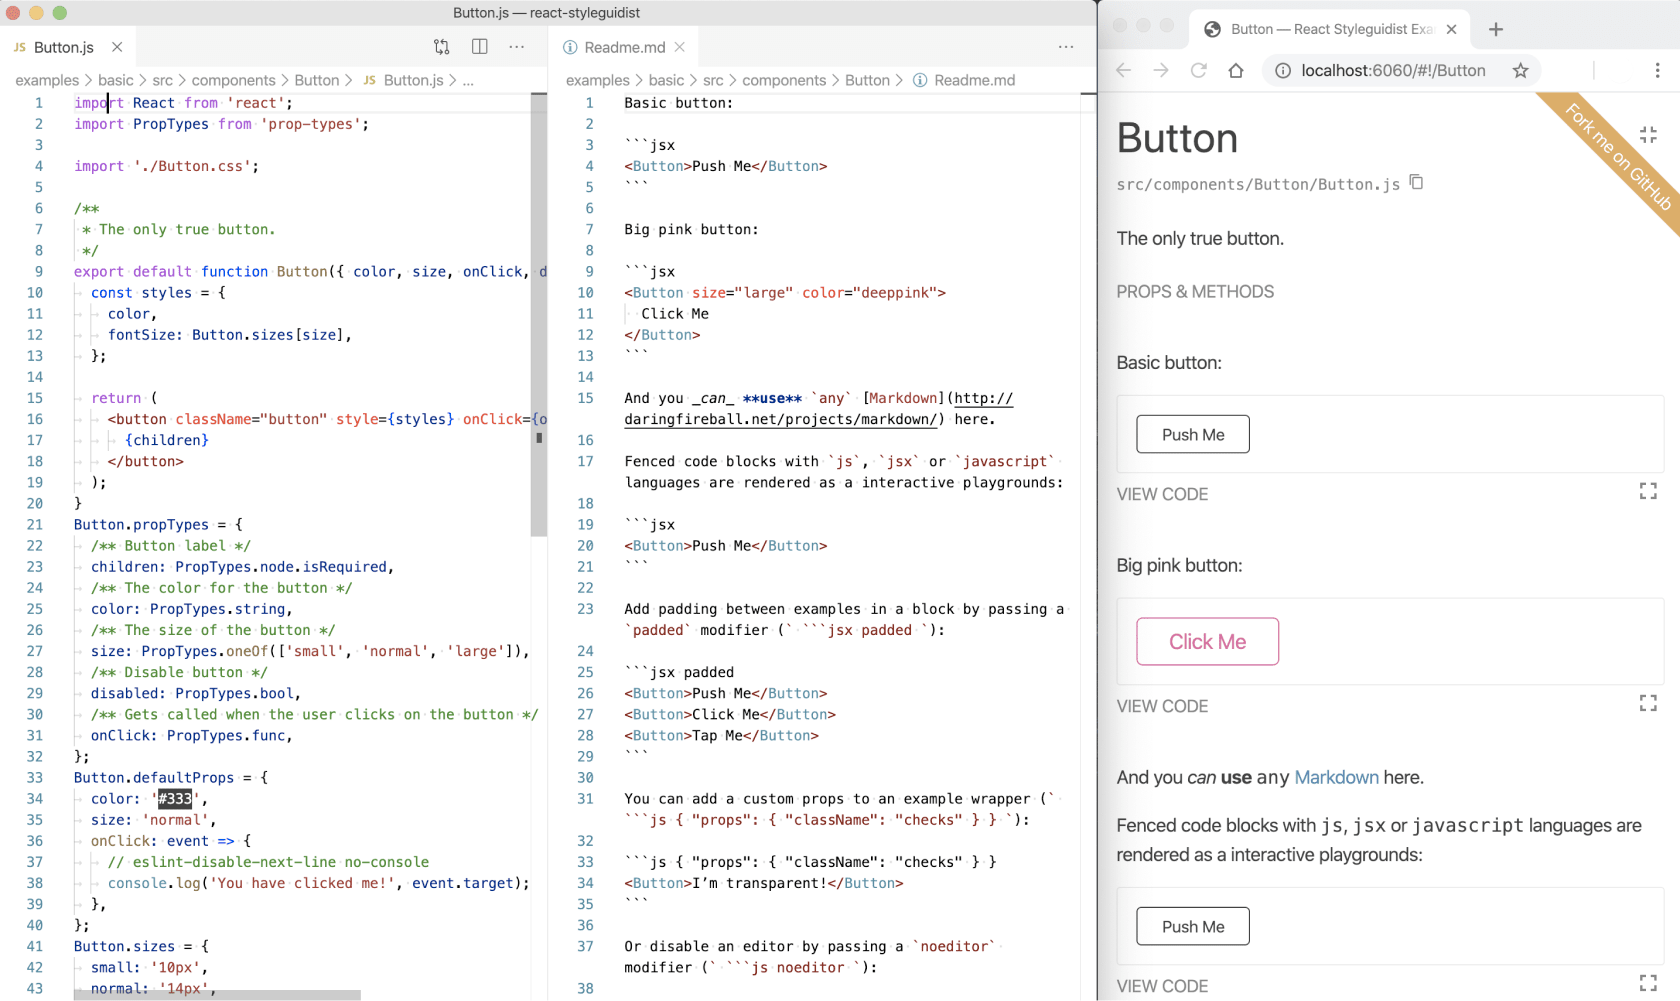This screenshot has width=1680, height=1001.
Task: Click 'Button.js' file breadcrumb
Action: click(413, 80)
